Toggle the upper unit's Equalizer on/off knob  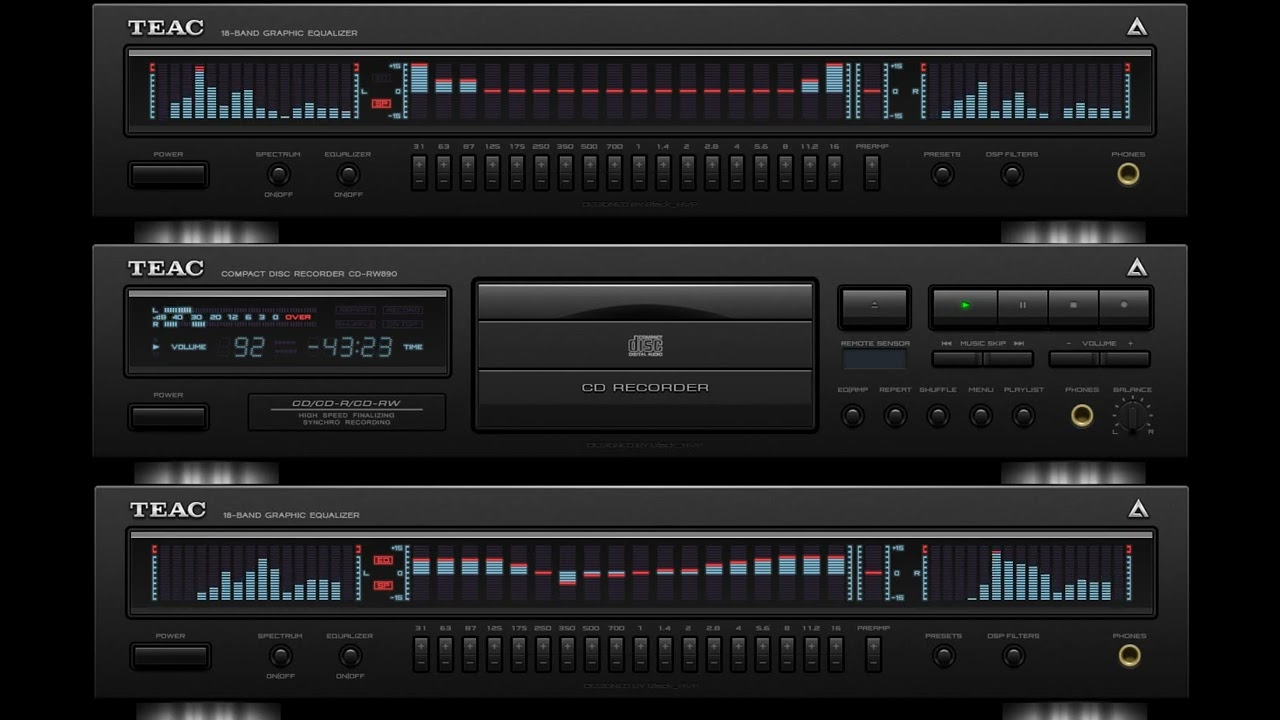point(348,174)
